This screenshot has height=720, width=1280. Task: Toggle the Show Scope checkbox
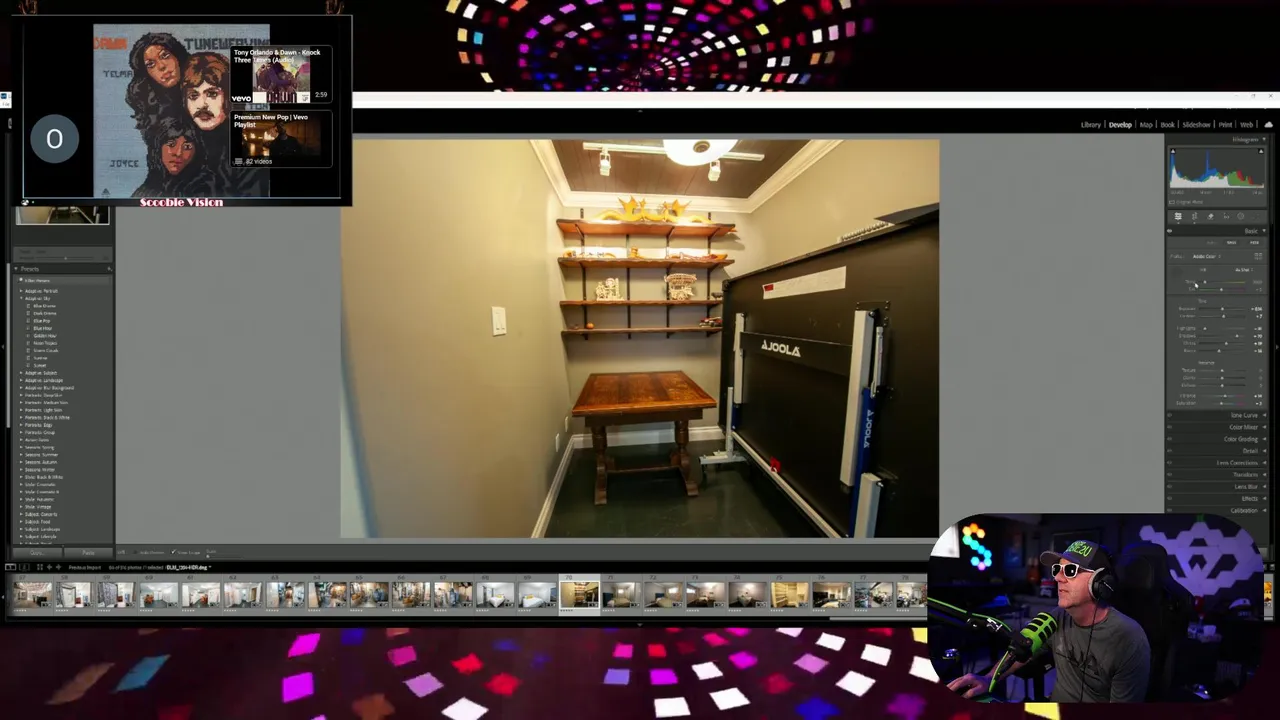click(173, 552)
